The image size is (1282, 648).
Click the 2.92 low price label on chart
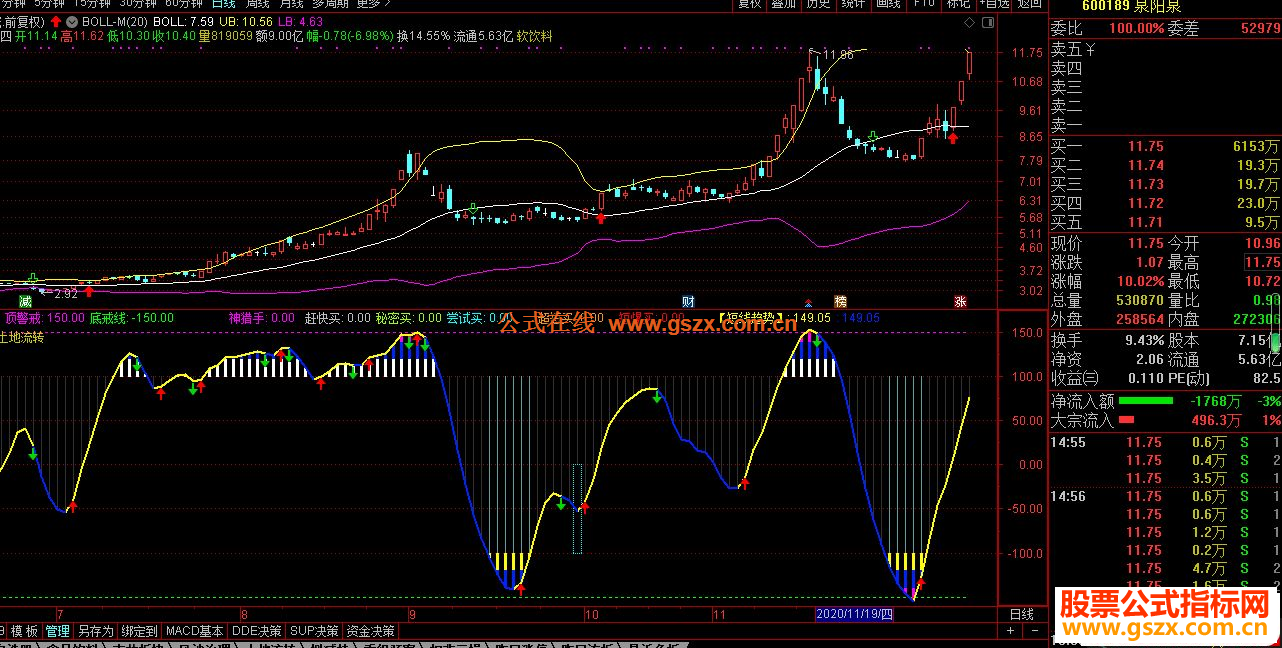click(65, 294)
